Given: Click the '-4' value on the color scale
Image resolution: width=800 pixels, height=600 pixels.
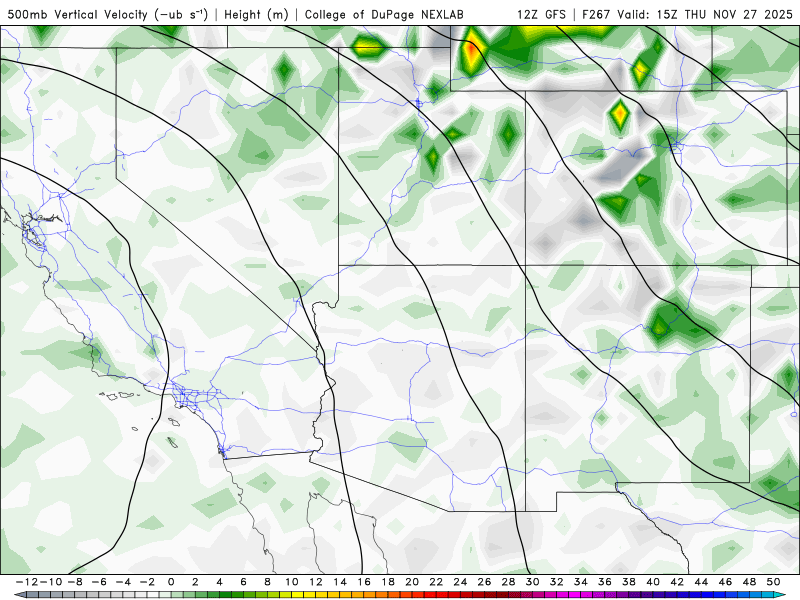Looking at the screenshot, I should coord(123,582).
